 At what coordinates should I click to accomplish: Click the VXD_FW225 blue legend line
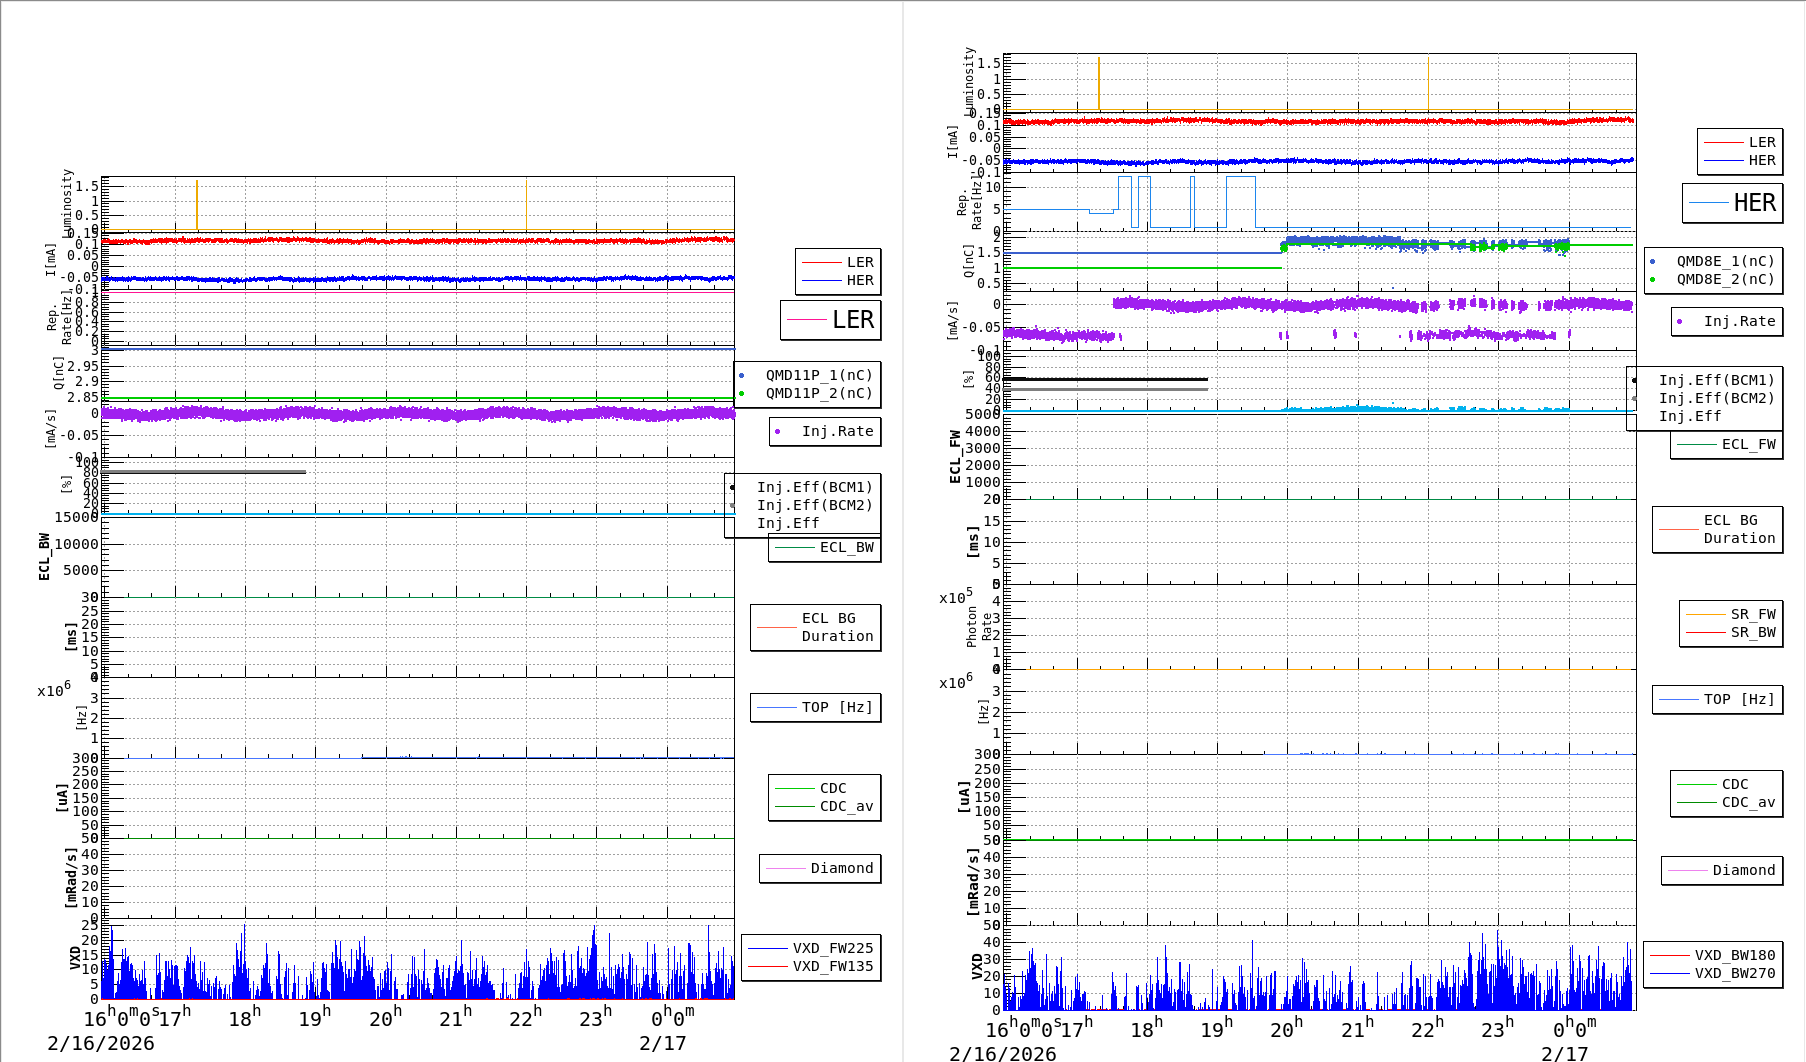click(768, 948)
